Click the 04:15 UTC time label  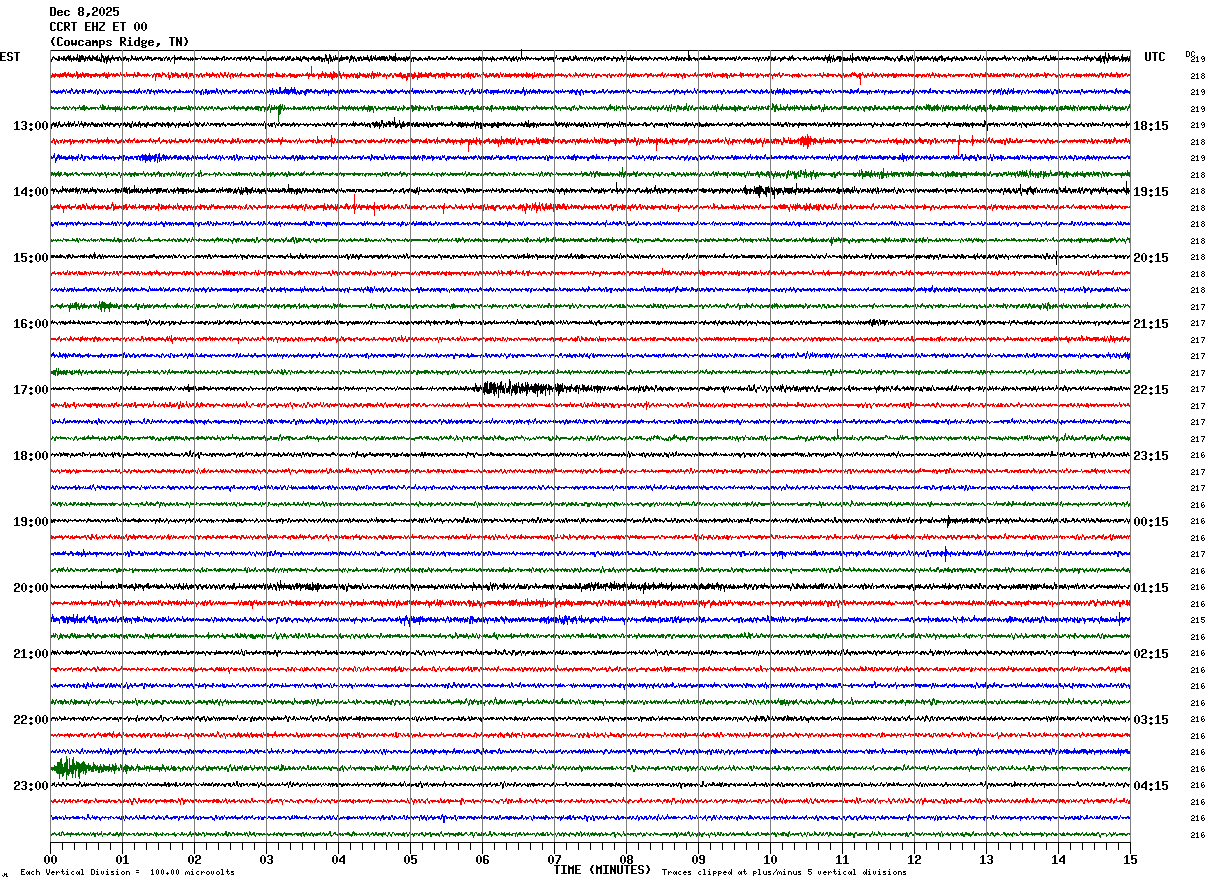(1151, 786)
